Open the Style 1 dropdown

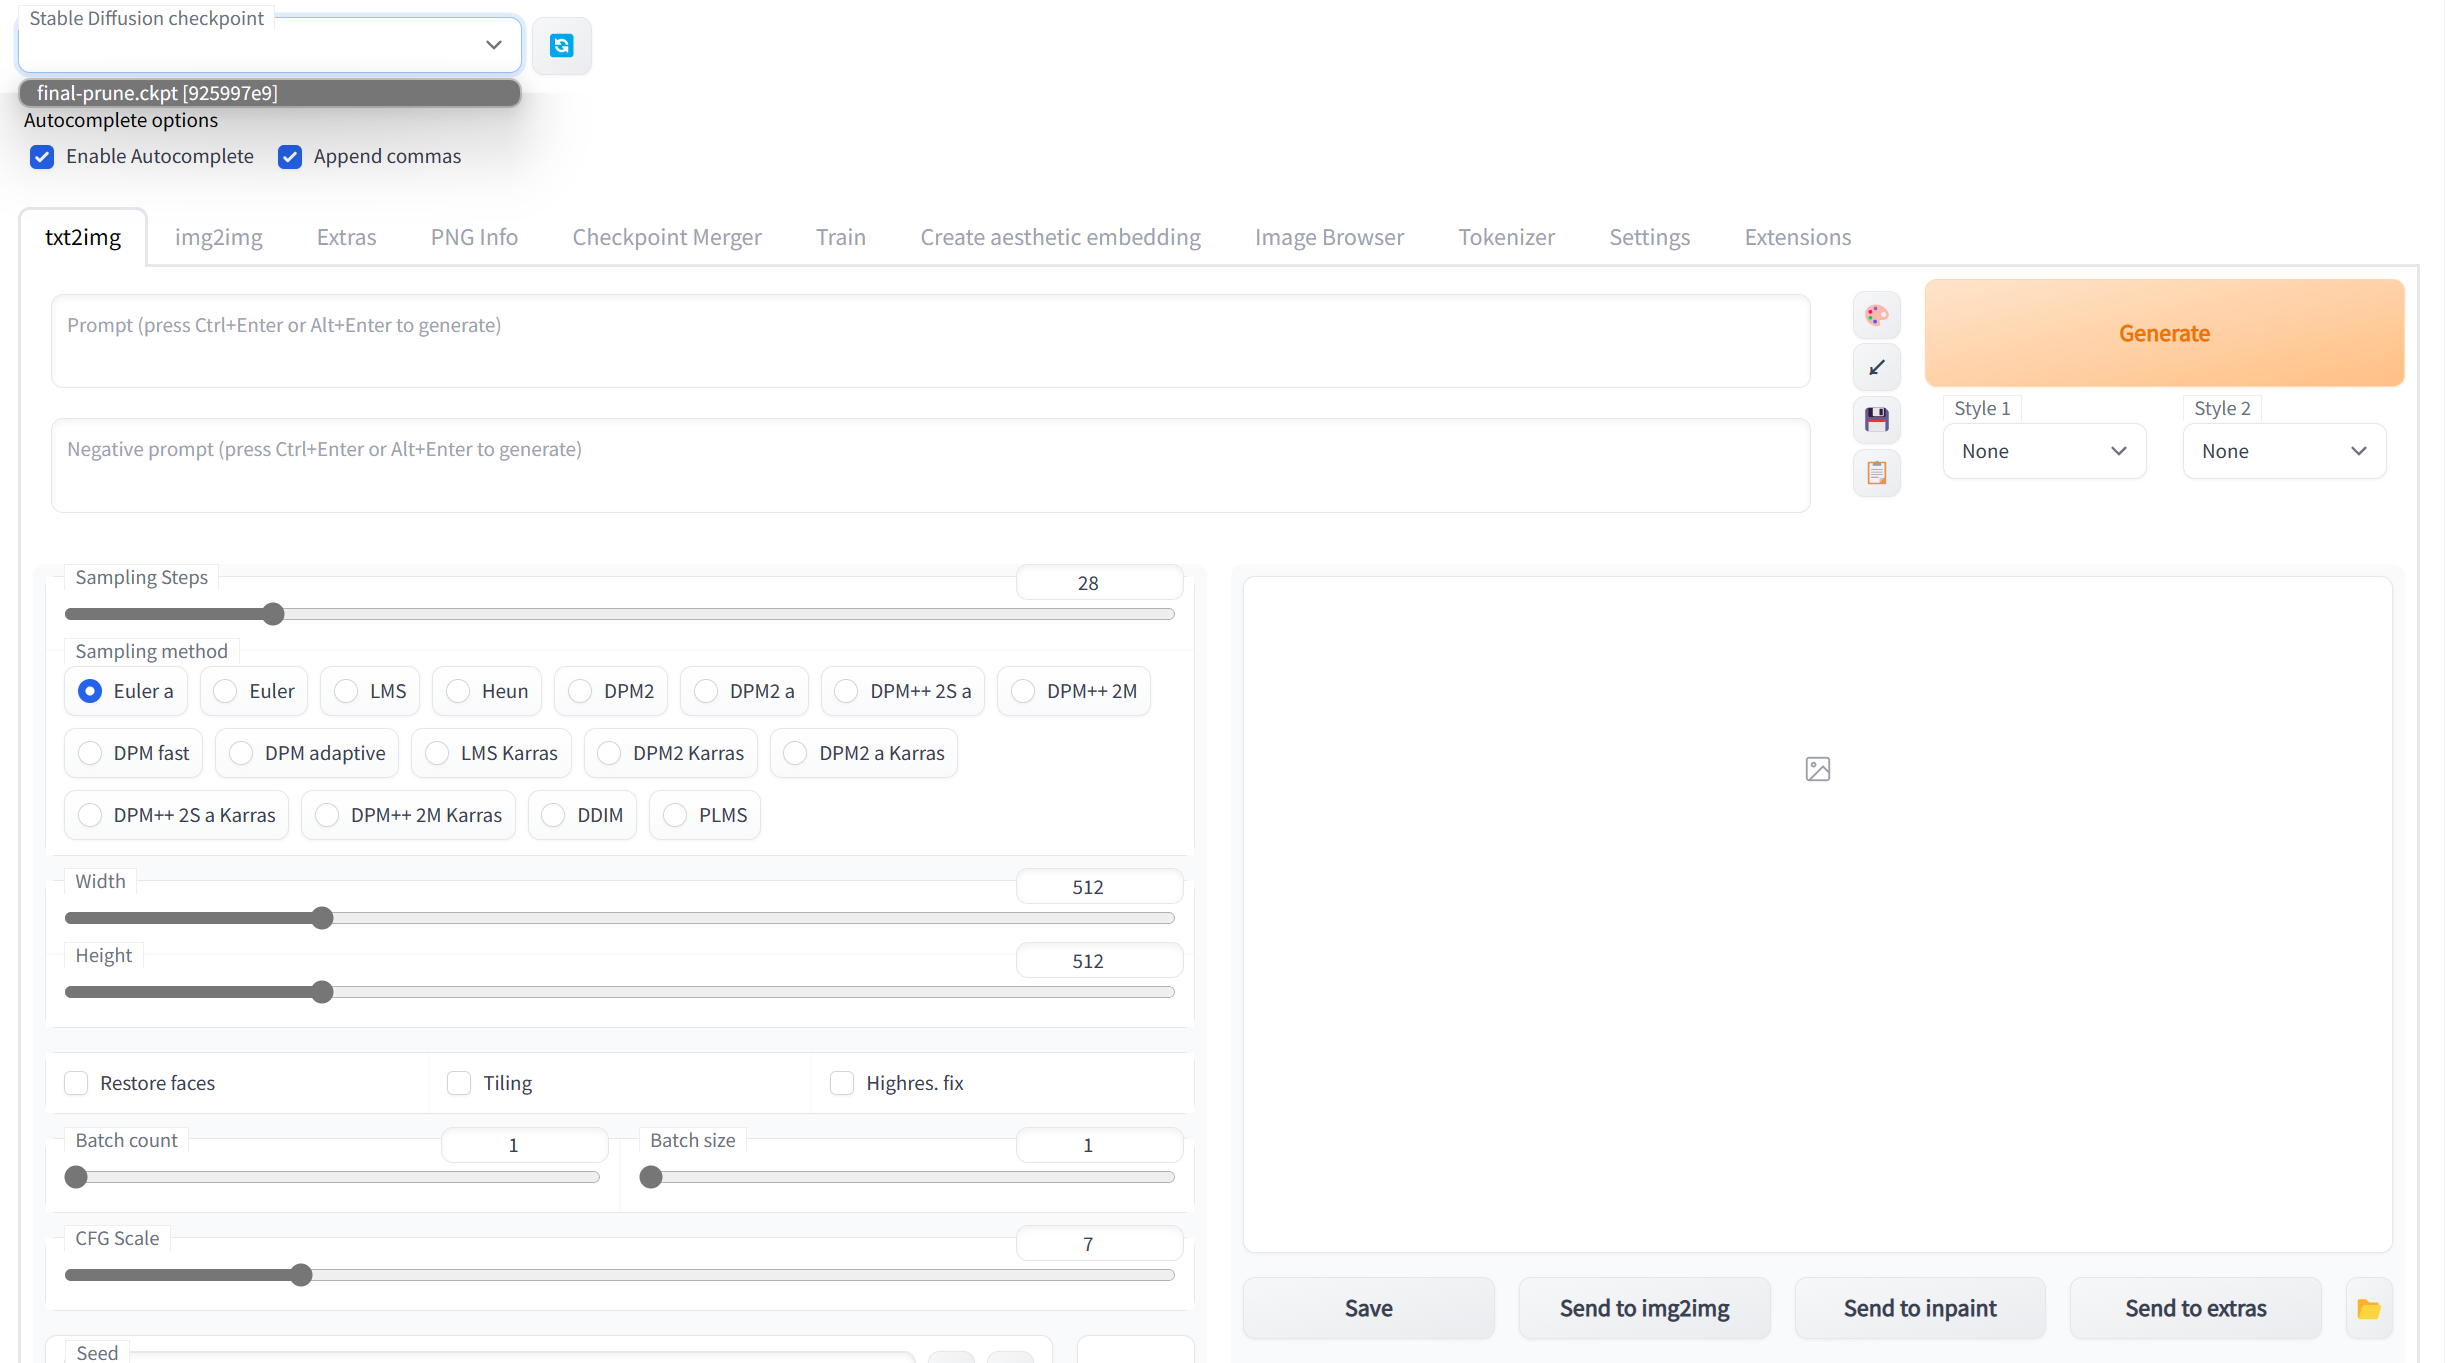point(2043,451)
